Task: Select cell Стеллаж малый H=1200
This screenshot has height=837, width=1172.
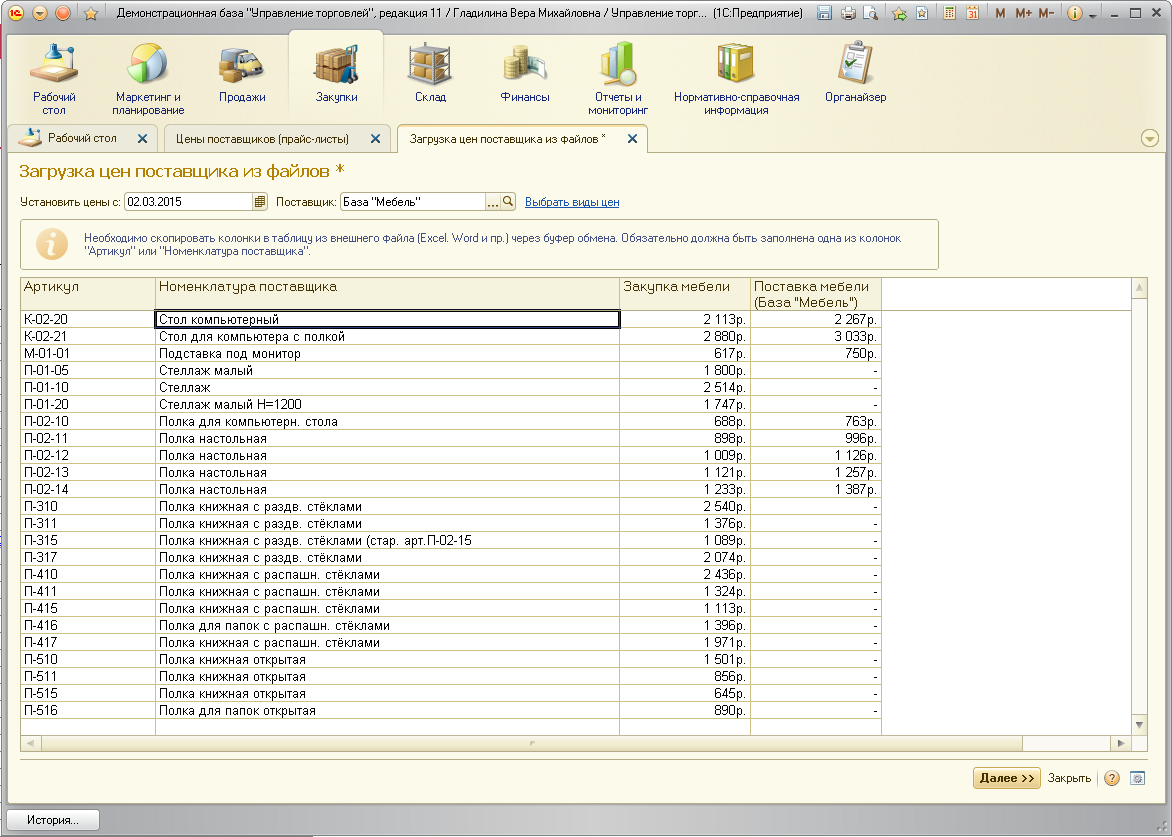Action: pos(387,404)
